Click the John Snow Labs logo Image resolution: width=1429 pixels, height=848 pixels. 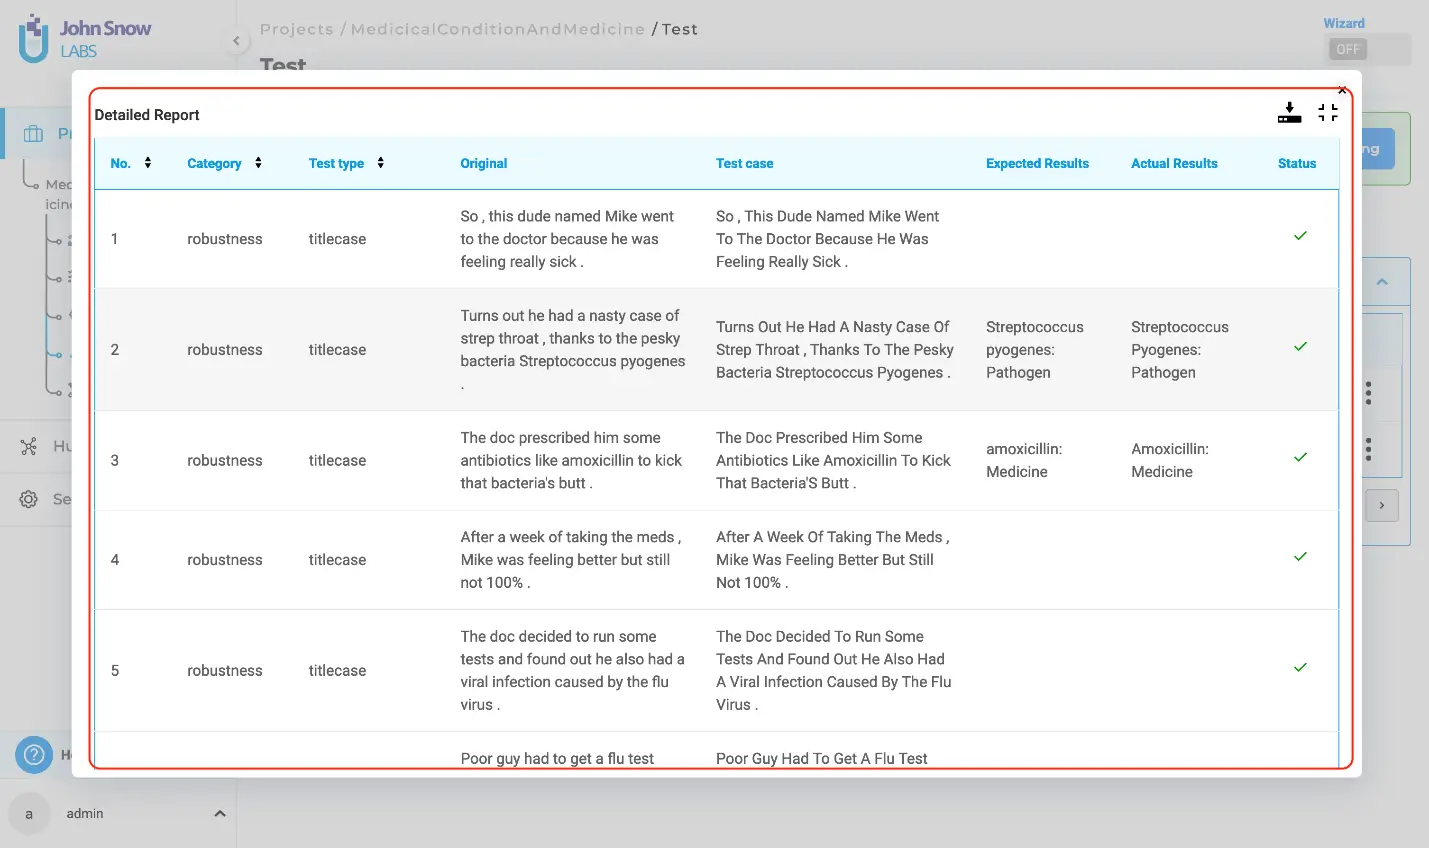point(84,39)
